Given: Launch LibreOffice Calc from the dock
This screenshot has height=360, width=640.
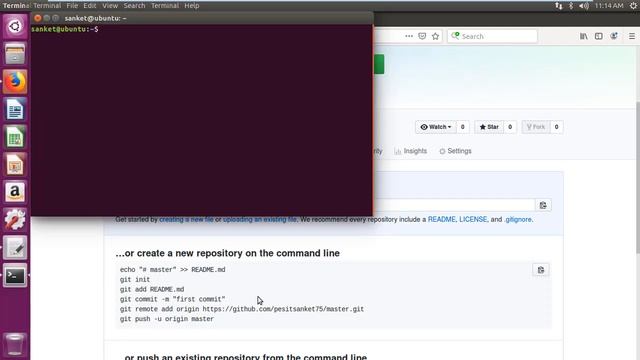Looking at the screenshot, I should [15, 137].
